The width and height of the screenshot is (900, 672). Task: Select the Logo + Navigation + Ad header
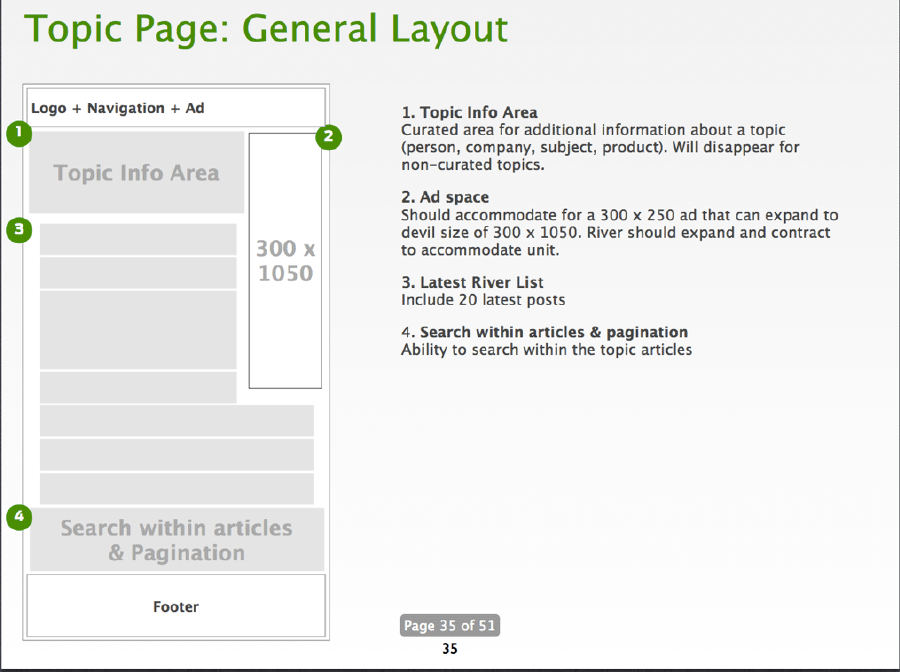[175, 107]
